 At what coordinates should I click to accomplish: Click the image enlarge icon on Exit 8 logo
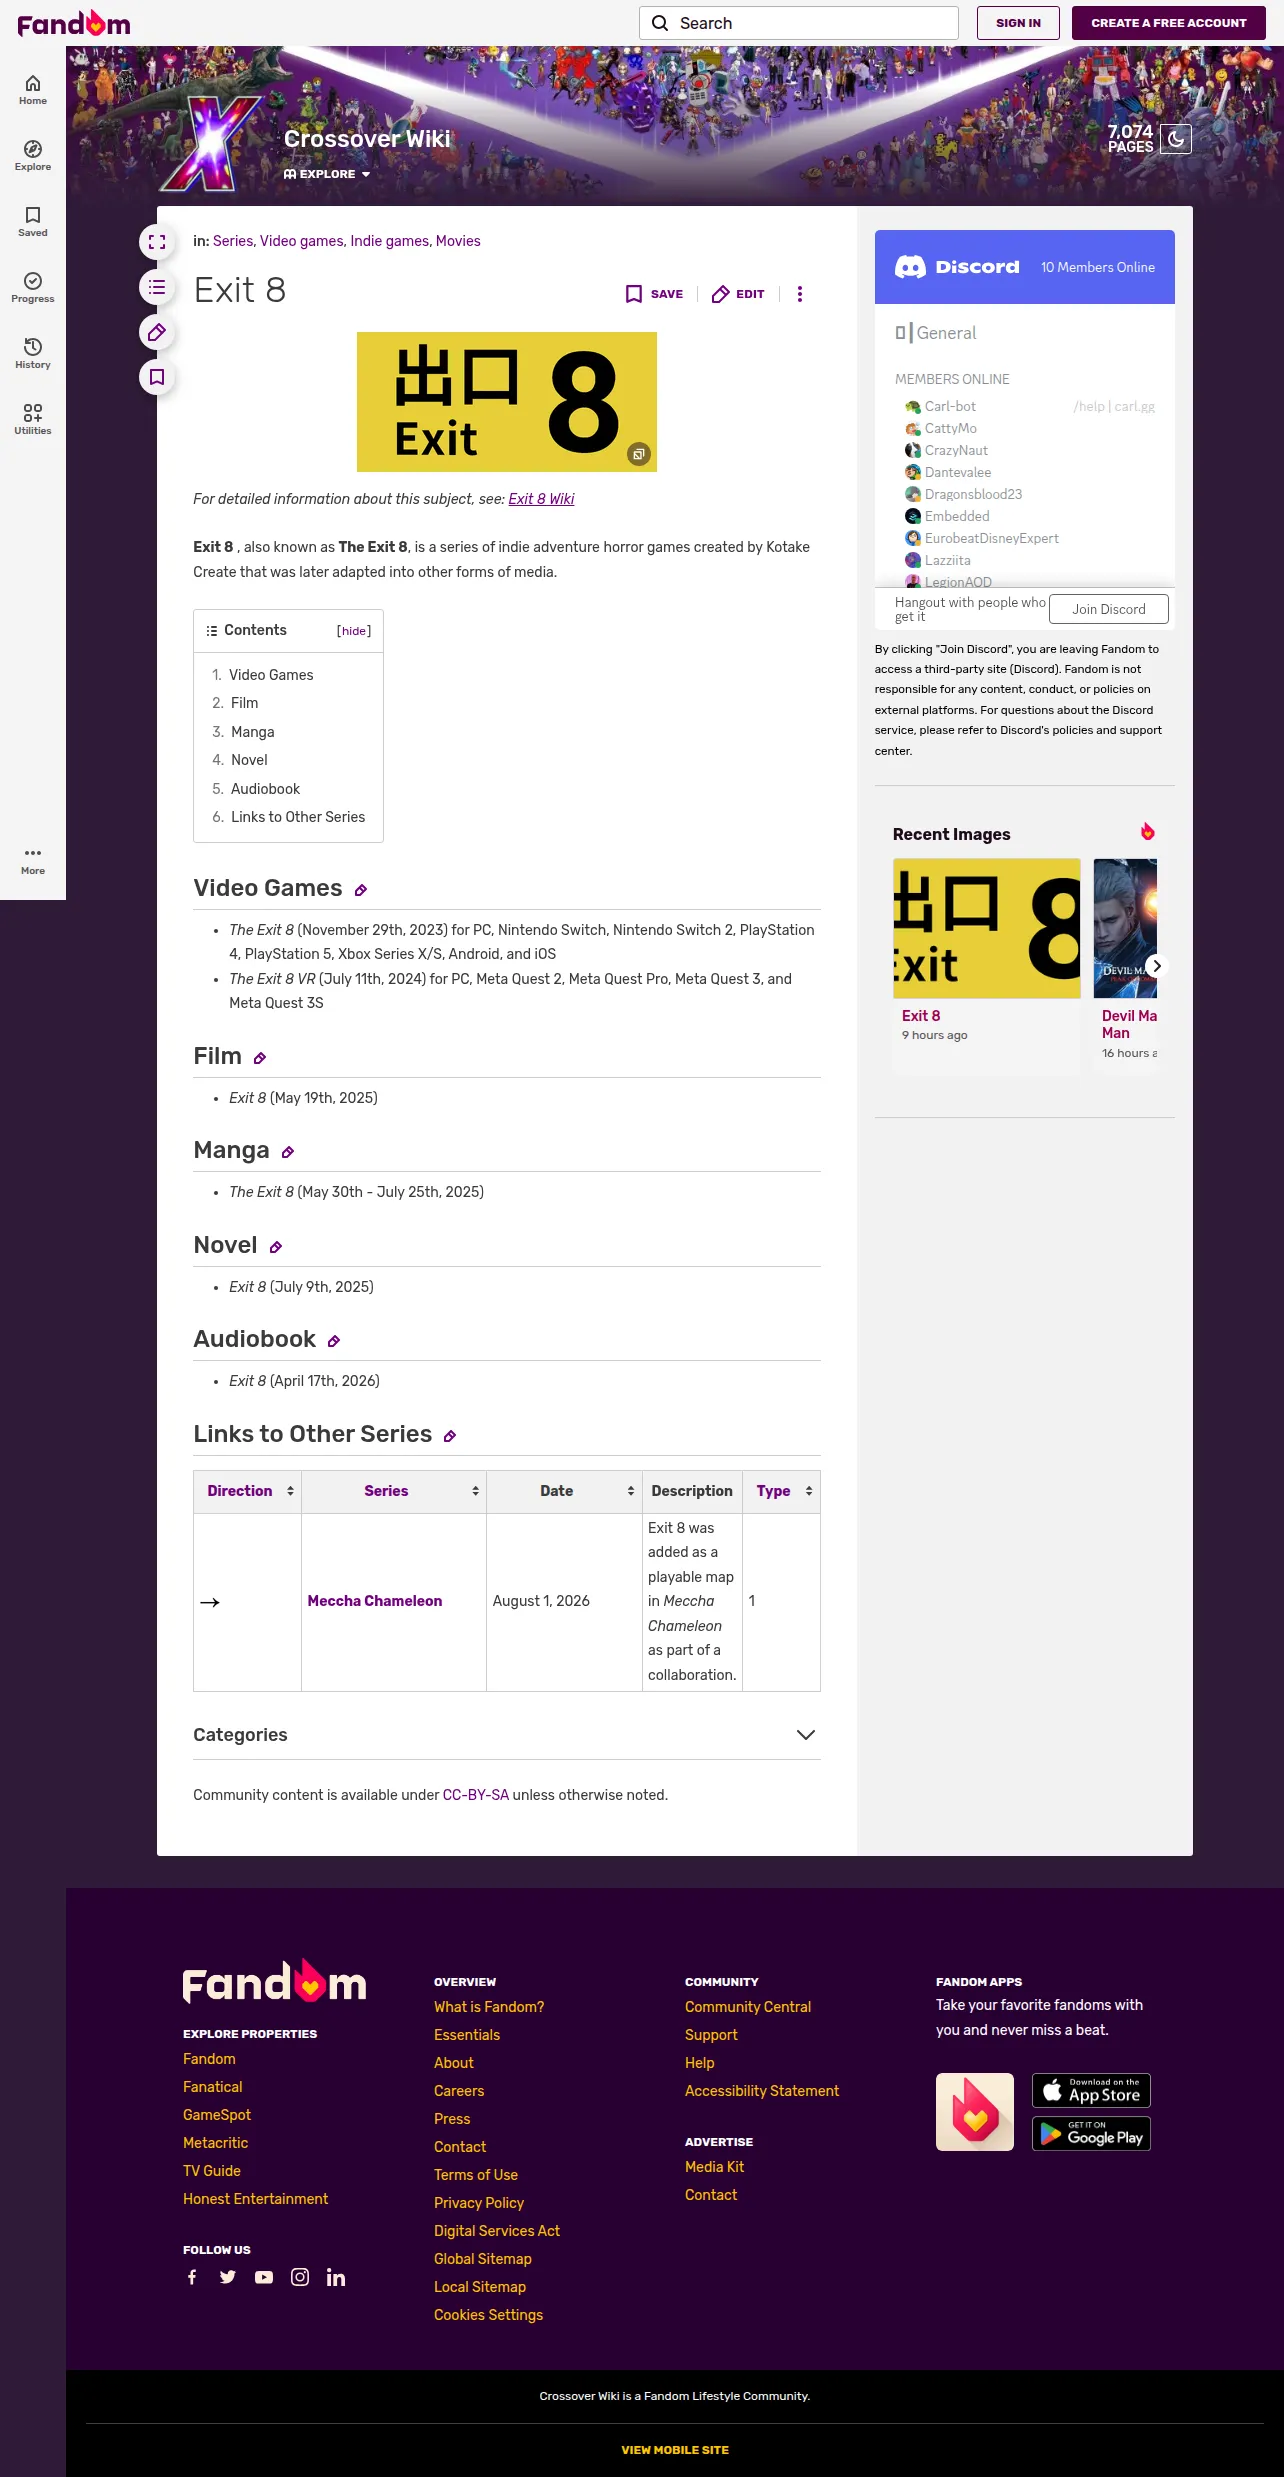pyautogui.click(x=639, y=454)
